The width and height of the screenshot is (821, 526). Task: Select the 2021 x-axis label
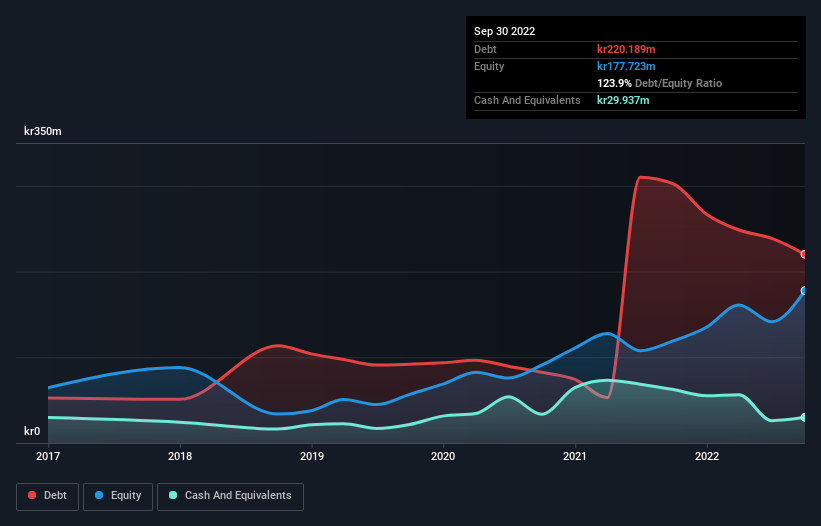(575, 456)
